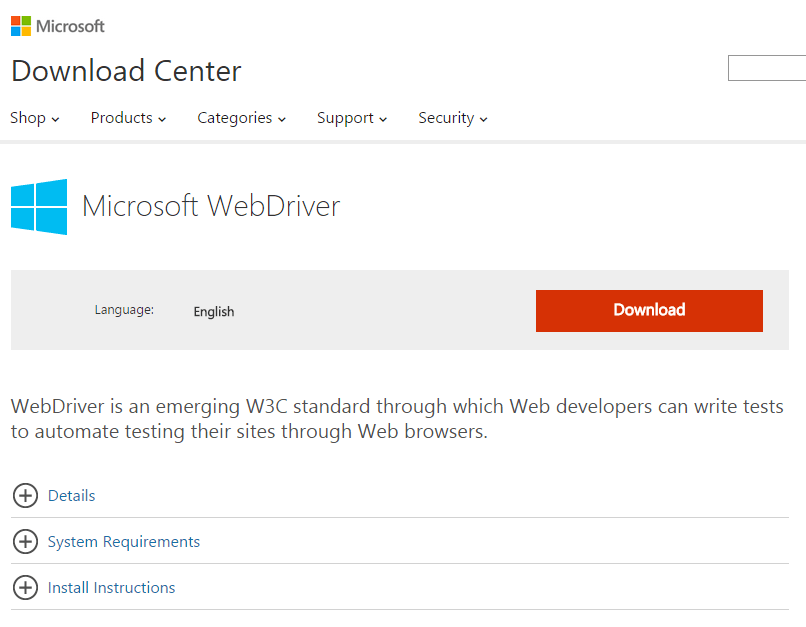This screenshot has width=806, height=627.
Task: Open the Shop dropdown menu
Action: point(34,118)
